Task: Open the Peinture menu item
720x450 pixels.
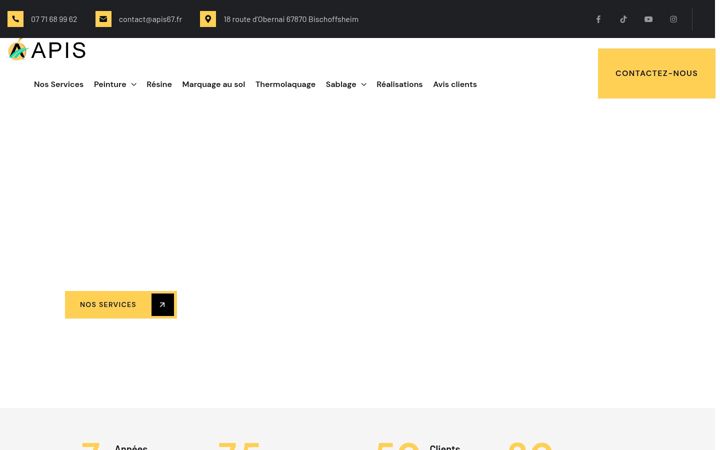Action: (110, 84)
